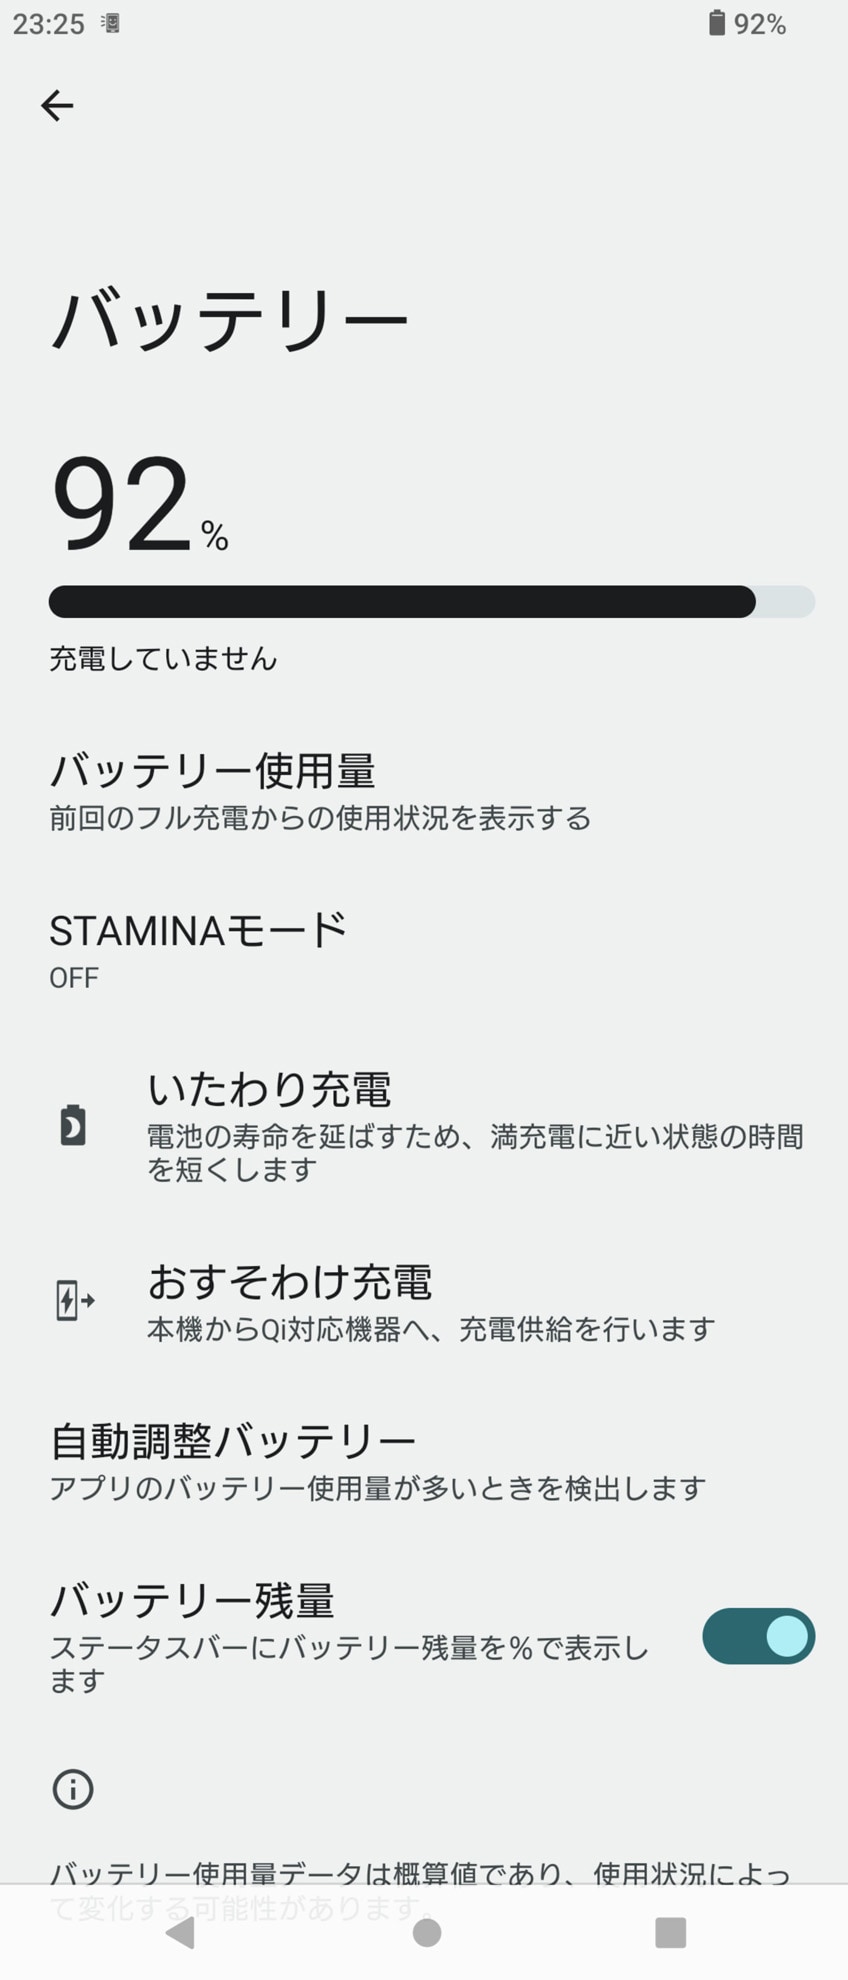Tap the status bar battery icon
Screen dimensions: 848x1980
tap(716, 23)
